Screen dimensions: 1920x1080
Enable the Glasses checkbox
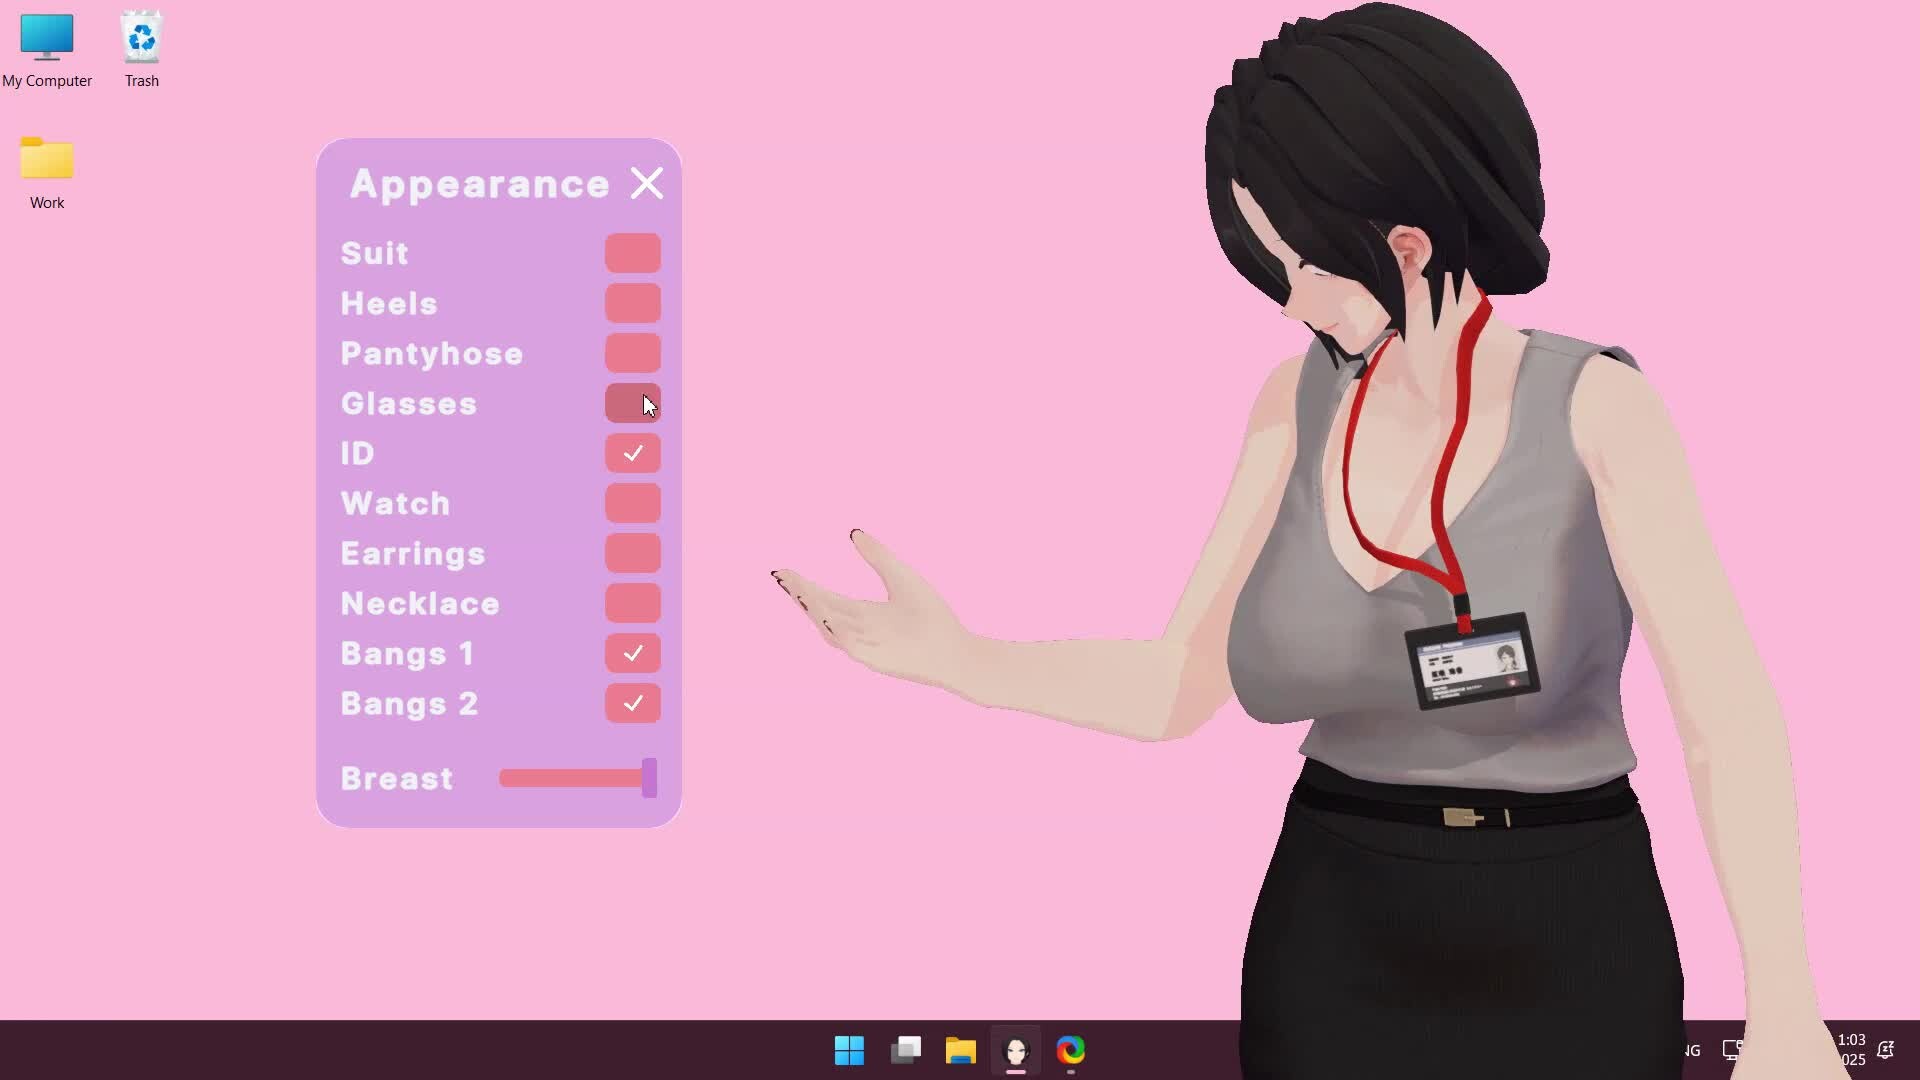click(632, 403)
